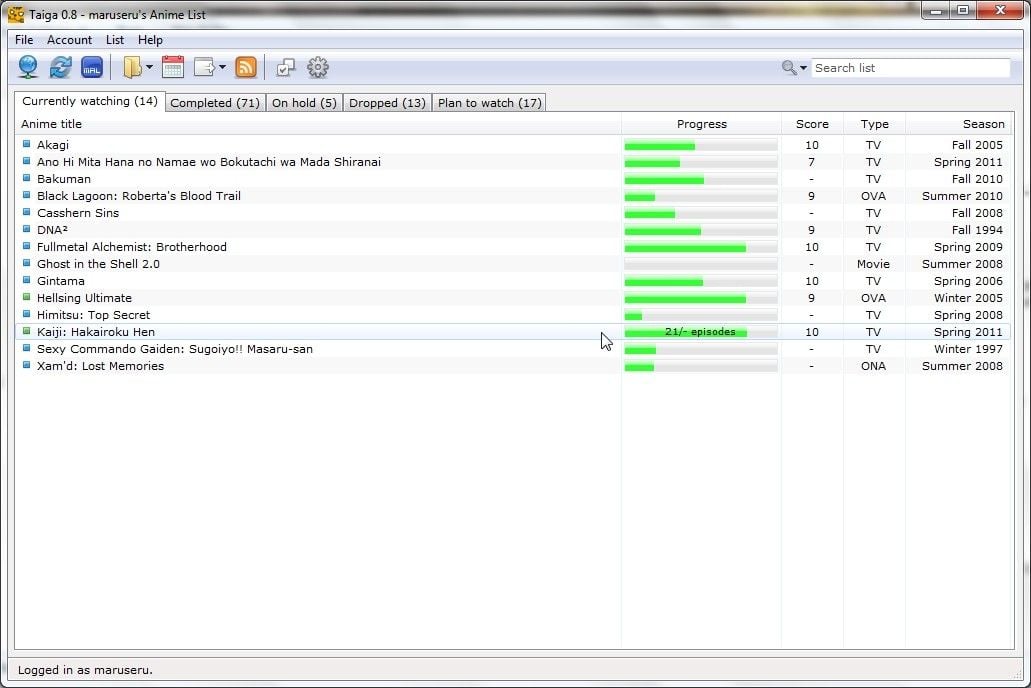Click the empty progress bar for Ghost in the Shell 2.0

tap(701, 264)
